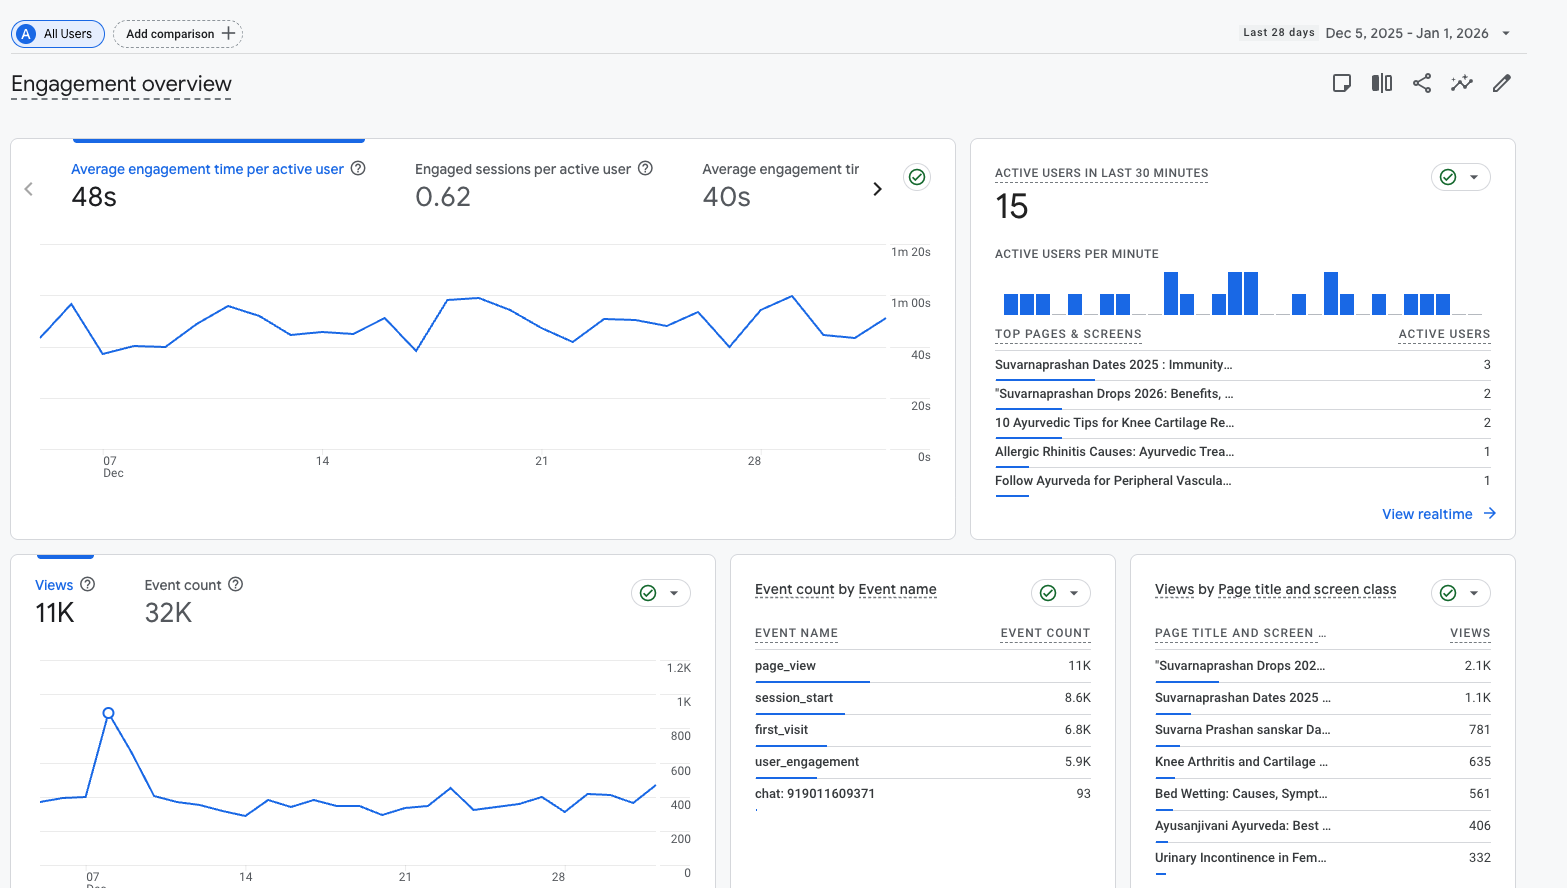Viewport: 1567px width, 888px height.
Task: Click the user_engagement event name
Action: coord(807,762)
